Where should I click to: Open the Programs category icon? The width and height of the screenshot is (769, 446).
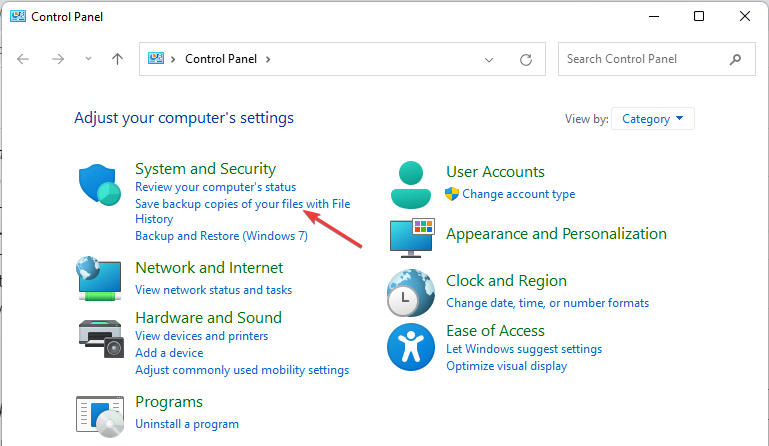[99, 414]
